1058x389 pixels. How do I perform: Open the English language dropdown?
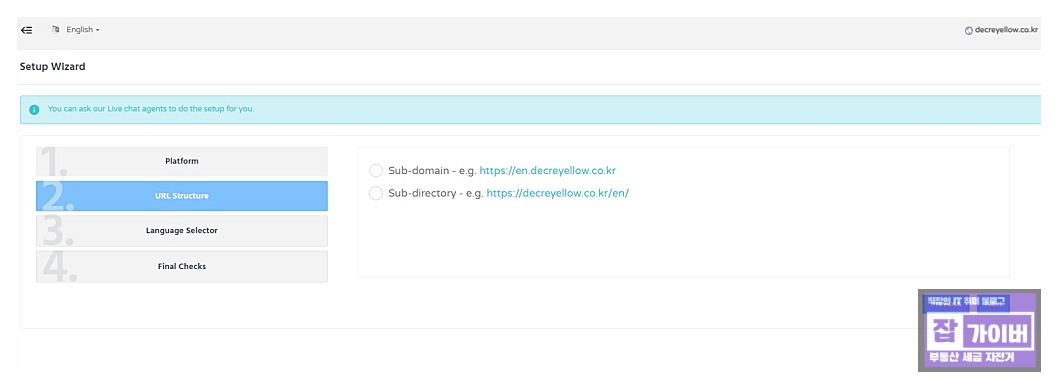click(82, 30)
